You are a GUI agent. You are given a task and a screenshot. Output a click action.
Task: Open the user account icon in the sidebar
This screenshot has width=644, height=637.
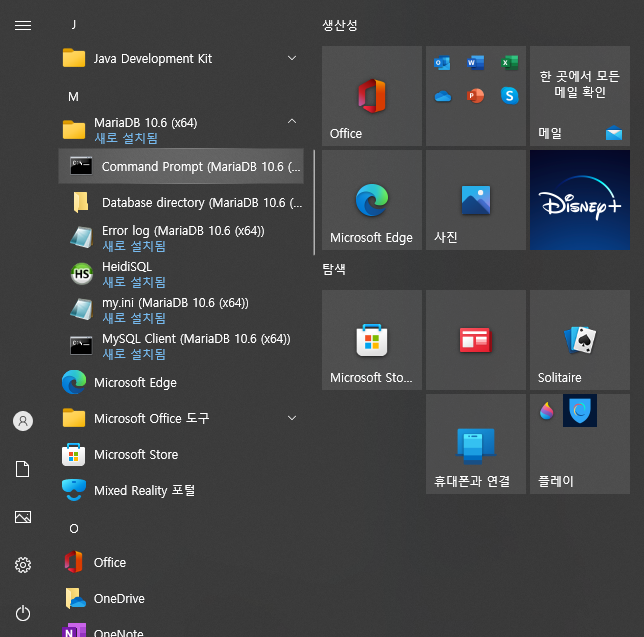(x=23, y=421)
